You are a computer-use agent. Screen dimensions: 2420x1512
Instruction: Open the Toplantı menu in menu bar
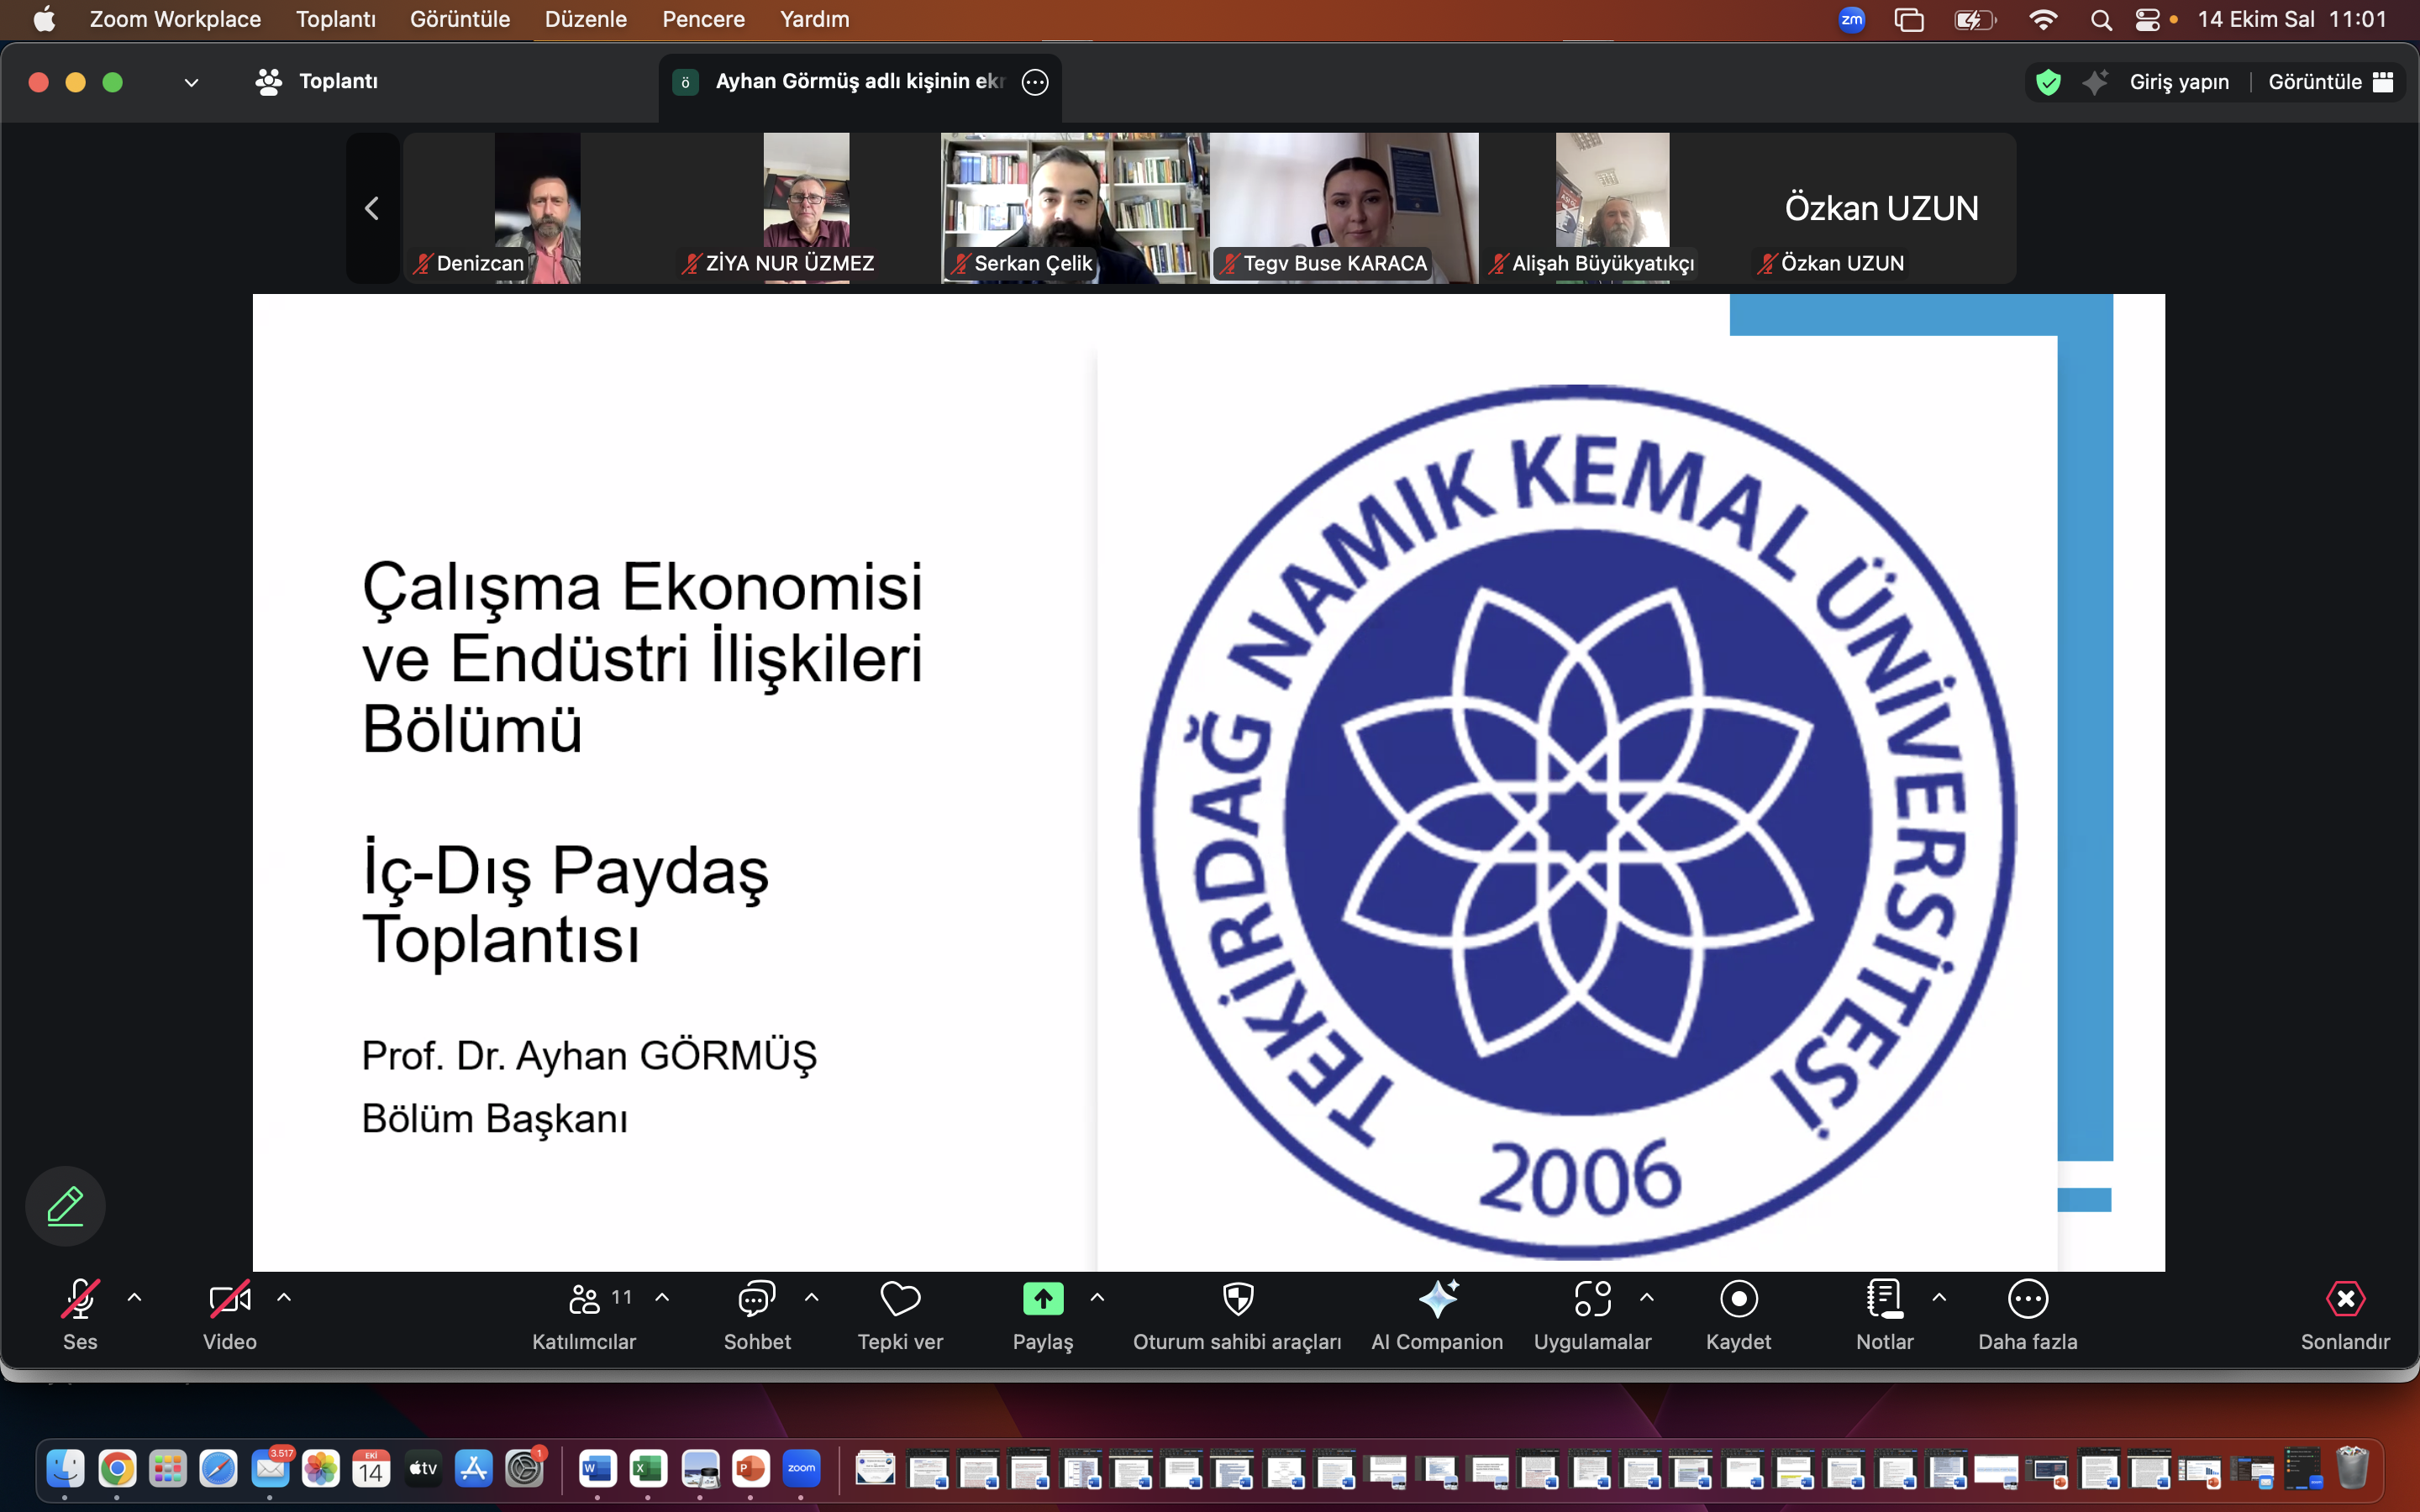point(335,19)
